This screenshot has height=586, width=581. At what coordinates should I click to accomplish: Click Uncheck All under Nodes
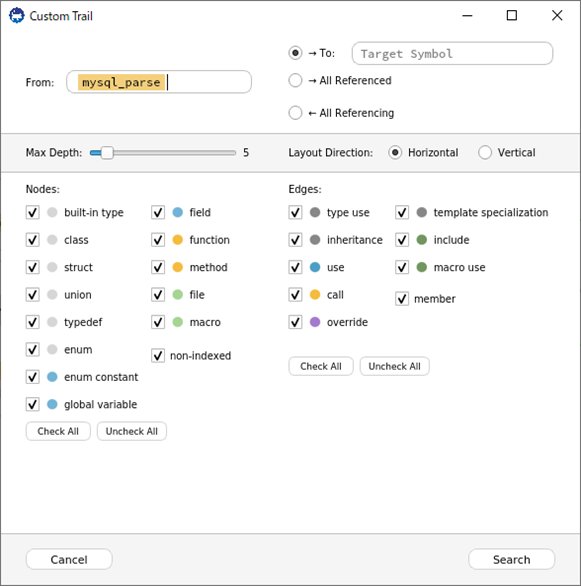click(132, 431)
